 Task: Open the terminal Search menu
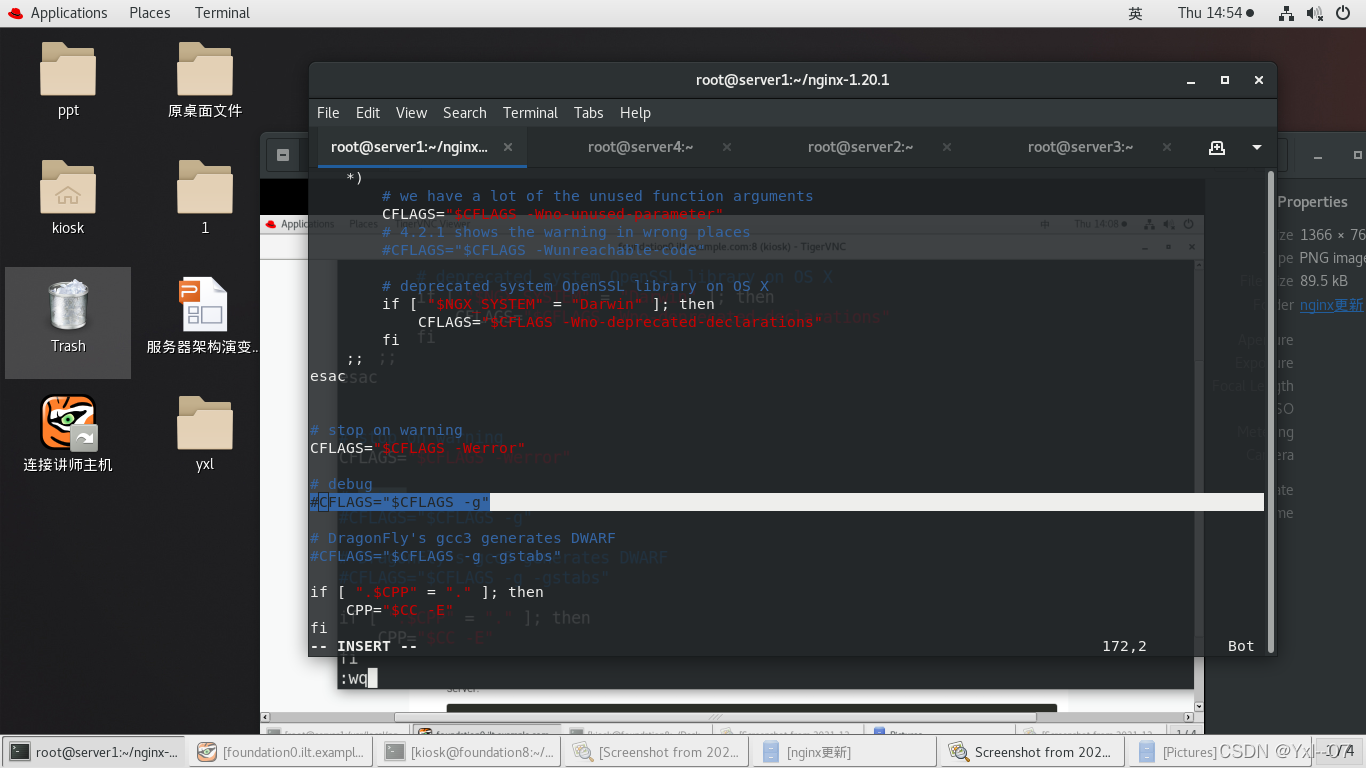coord(465,113)
